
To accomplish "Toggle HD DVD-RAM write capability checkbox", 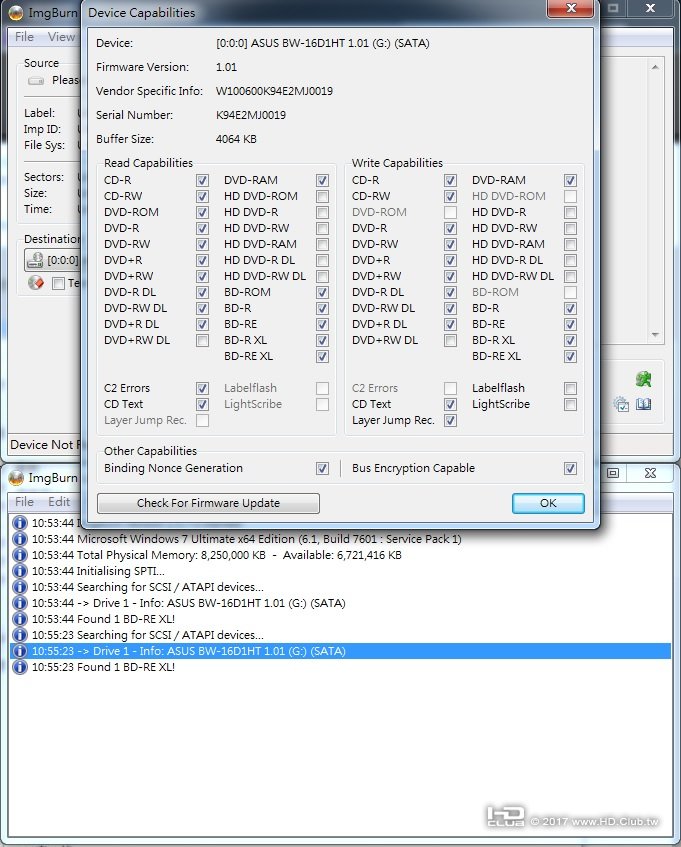I will tap(570, 245).
